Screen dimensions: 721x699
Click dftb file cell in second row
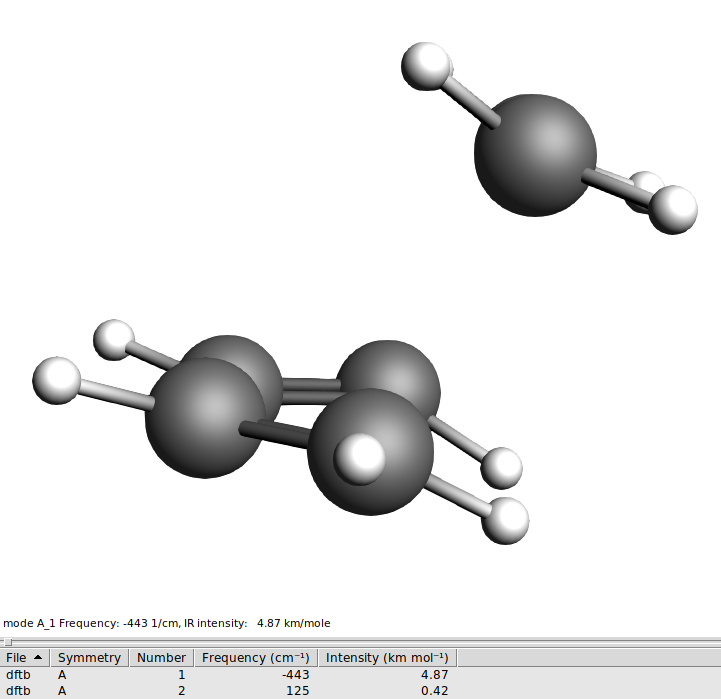pos(18,691)
